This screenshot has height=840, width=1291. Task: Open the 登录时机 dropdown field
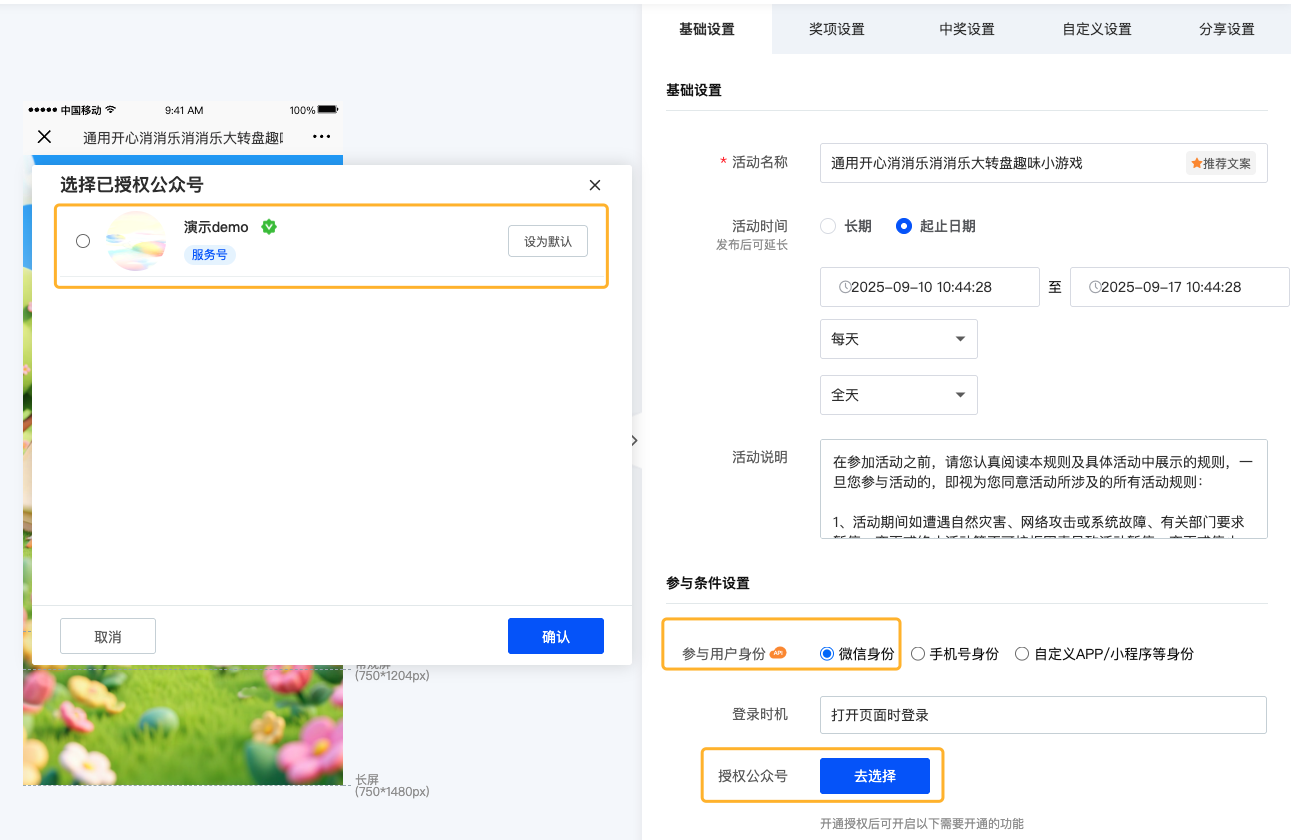(x=1043, y=715)
